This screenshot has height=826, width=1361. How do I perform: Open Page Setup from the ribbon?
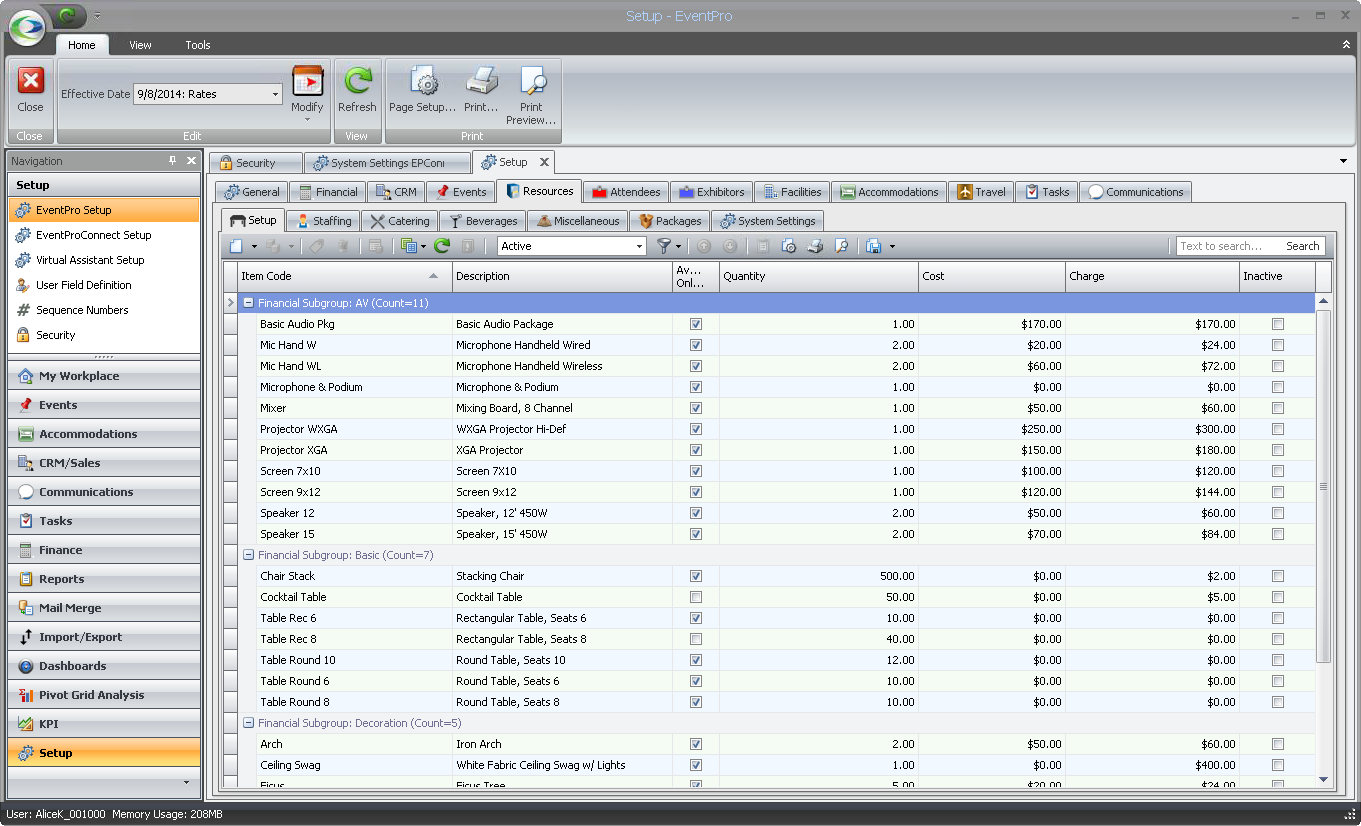pyautogui.click(x=423, y=90)
